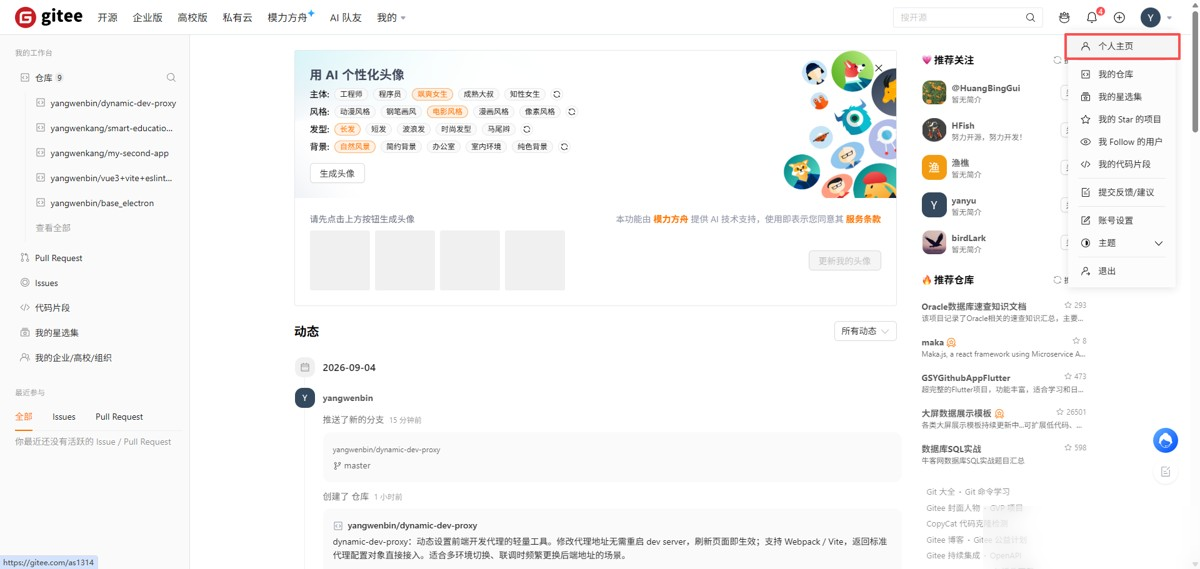The image size is (1200, 569).
Task: Refresh the 背景 options
Action: (564, 147)
